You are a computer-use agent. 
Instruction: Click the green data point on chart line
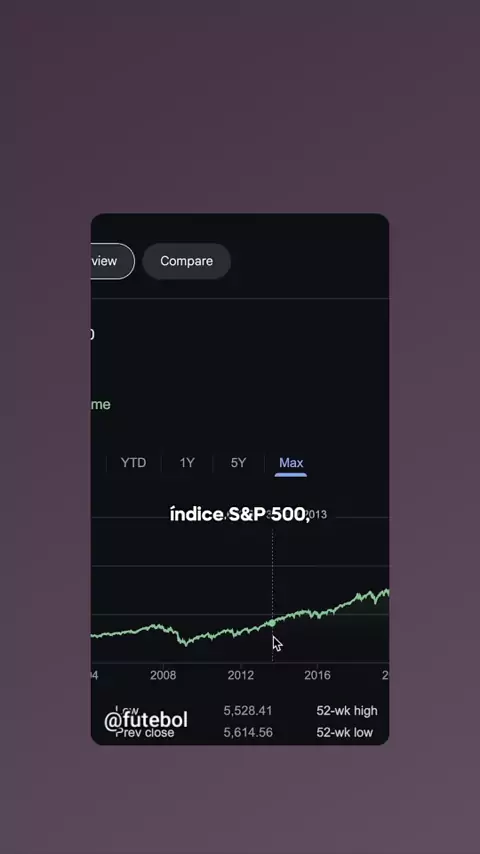(x=272, y=622)
